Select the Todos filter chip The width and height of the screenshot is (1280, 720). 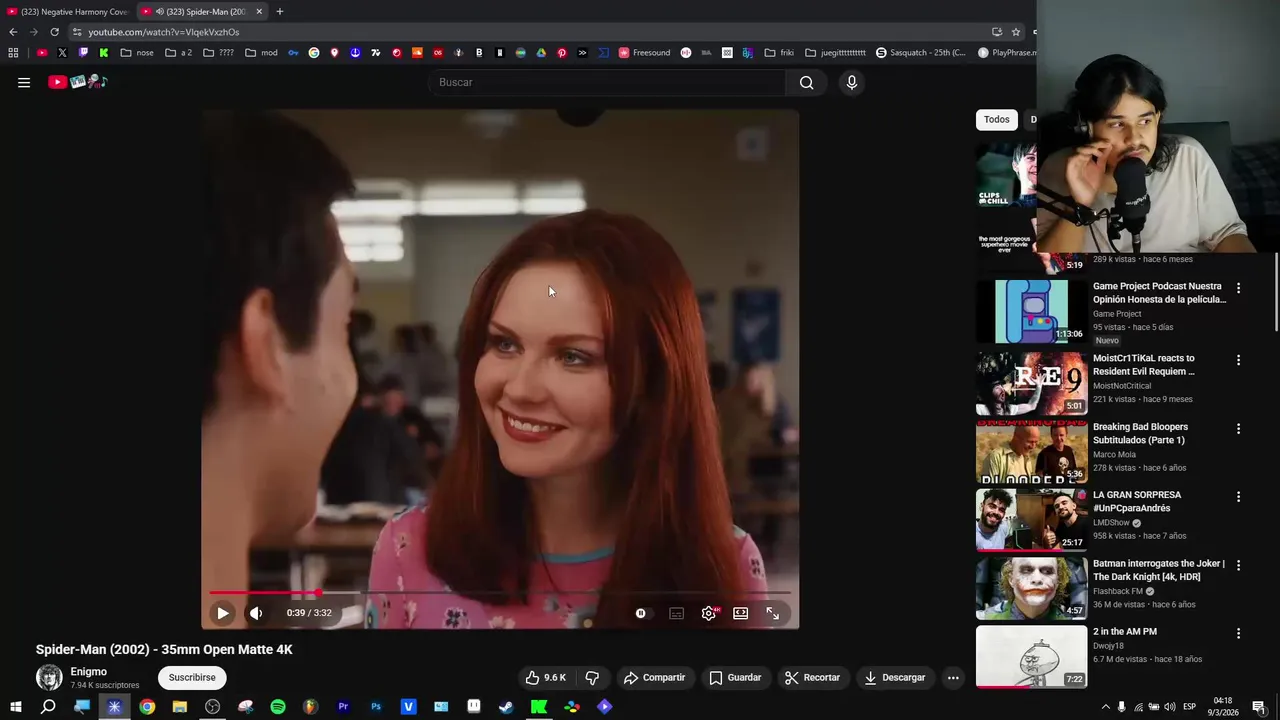997,119
